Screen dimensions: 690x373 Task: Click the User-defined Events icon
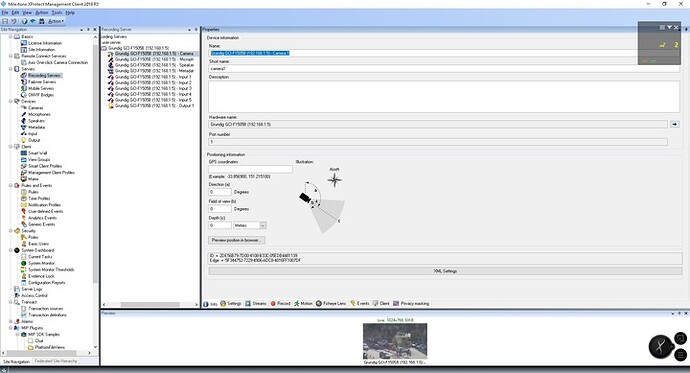(x=24, y=211)
